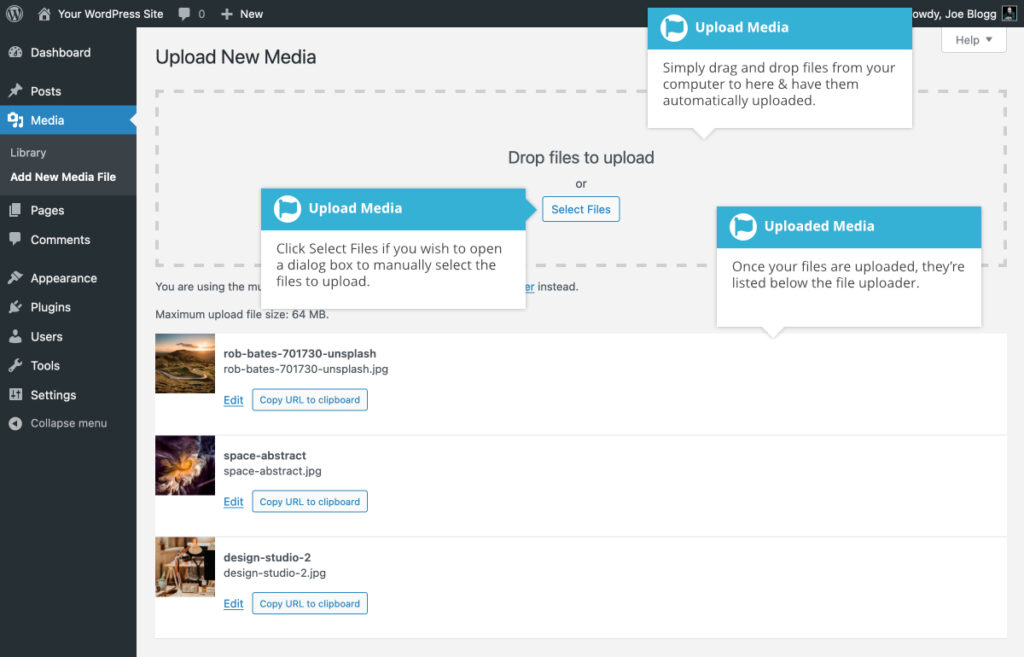The image size is (1024, 657).
Task: Click the Plugins plug icon
Action: pyautogui.click(x=15, y=307)
